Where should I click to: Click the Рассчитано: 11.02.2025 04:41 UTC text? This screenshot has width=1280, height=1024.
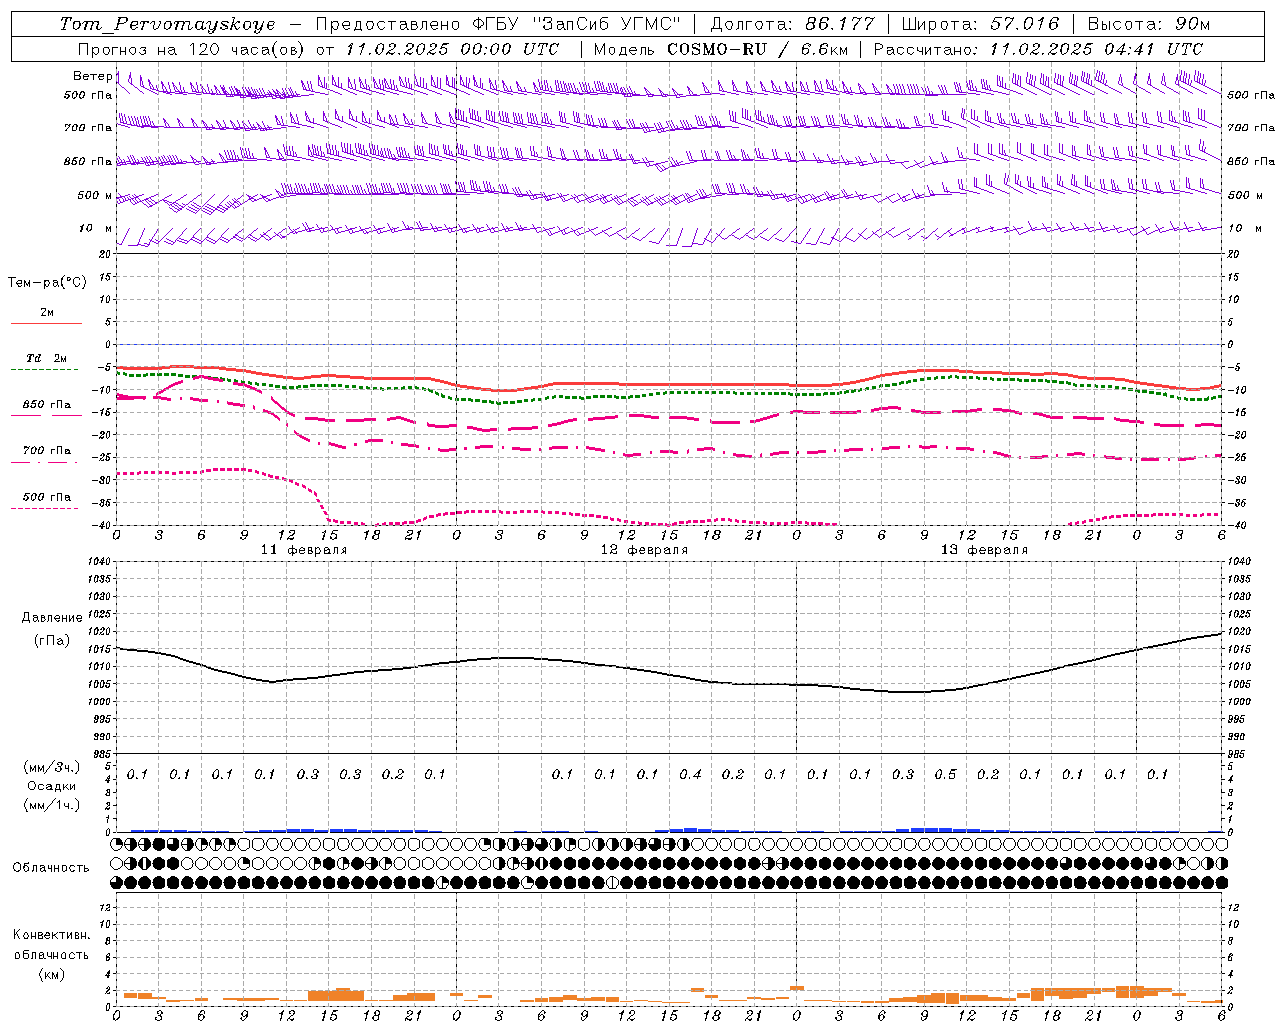pyautogui.click(x=1038, y=49)
